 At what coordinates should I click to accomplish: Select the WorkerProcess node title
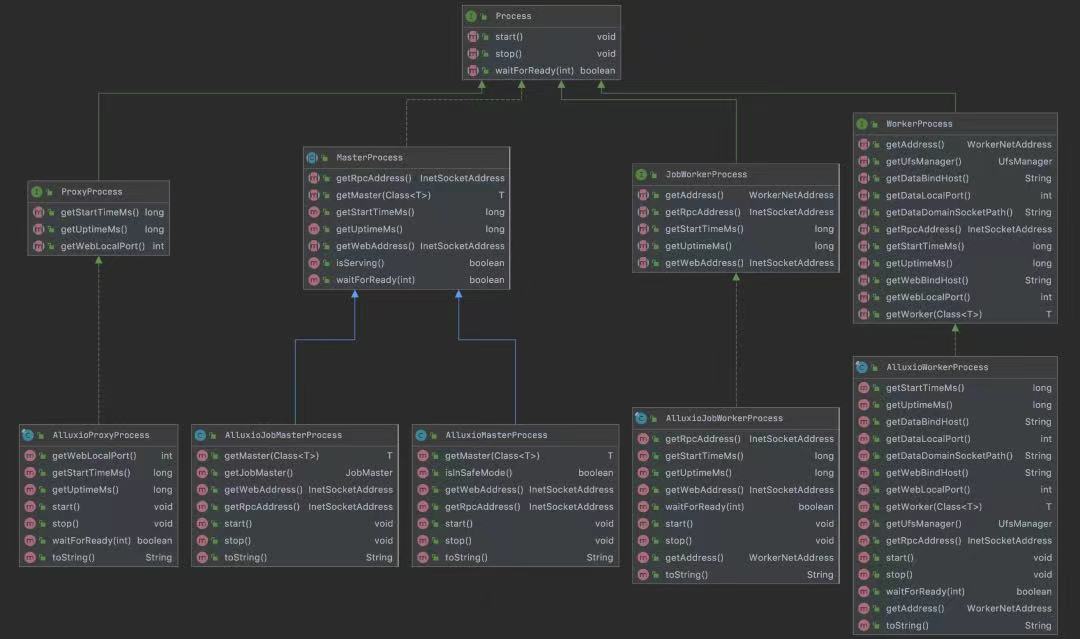tap(919, 124)
